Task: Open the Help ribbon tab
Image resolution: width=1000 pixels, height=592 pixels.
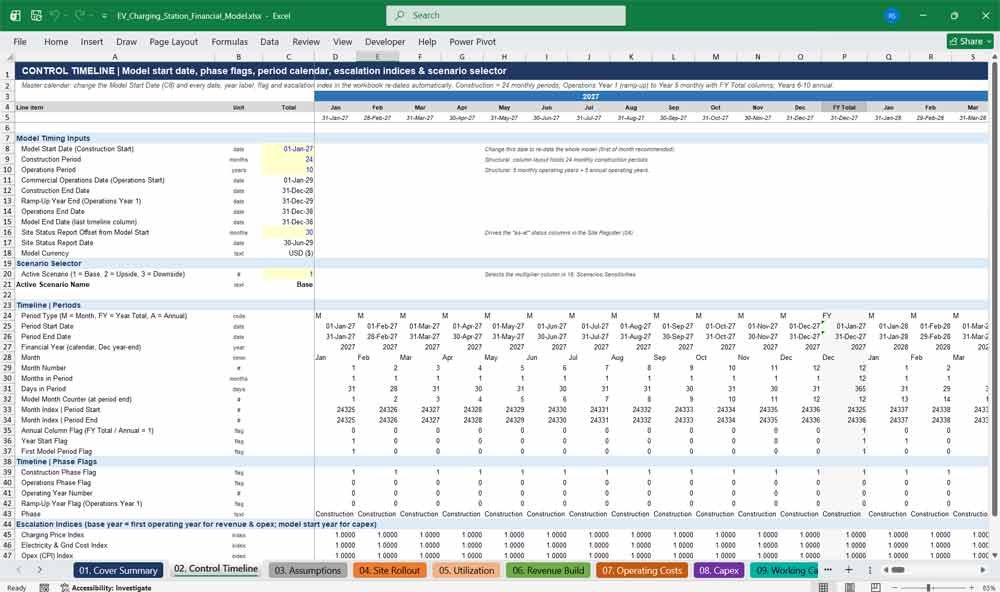Action: 427,41
